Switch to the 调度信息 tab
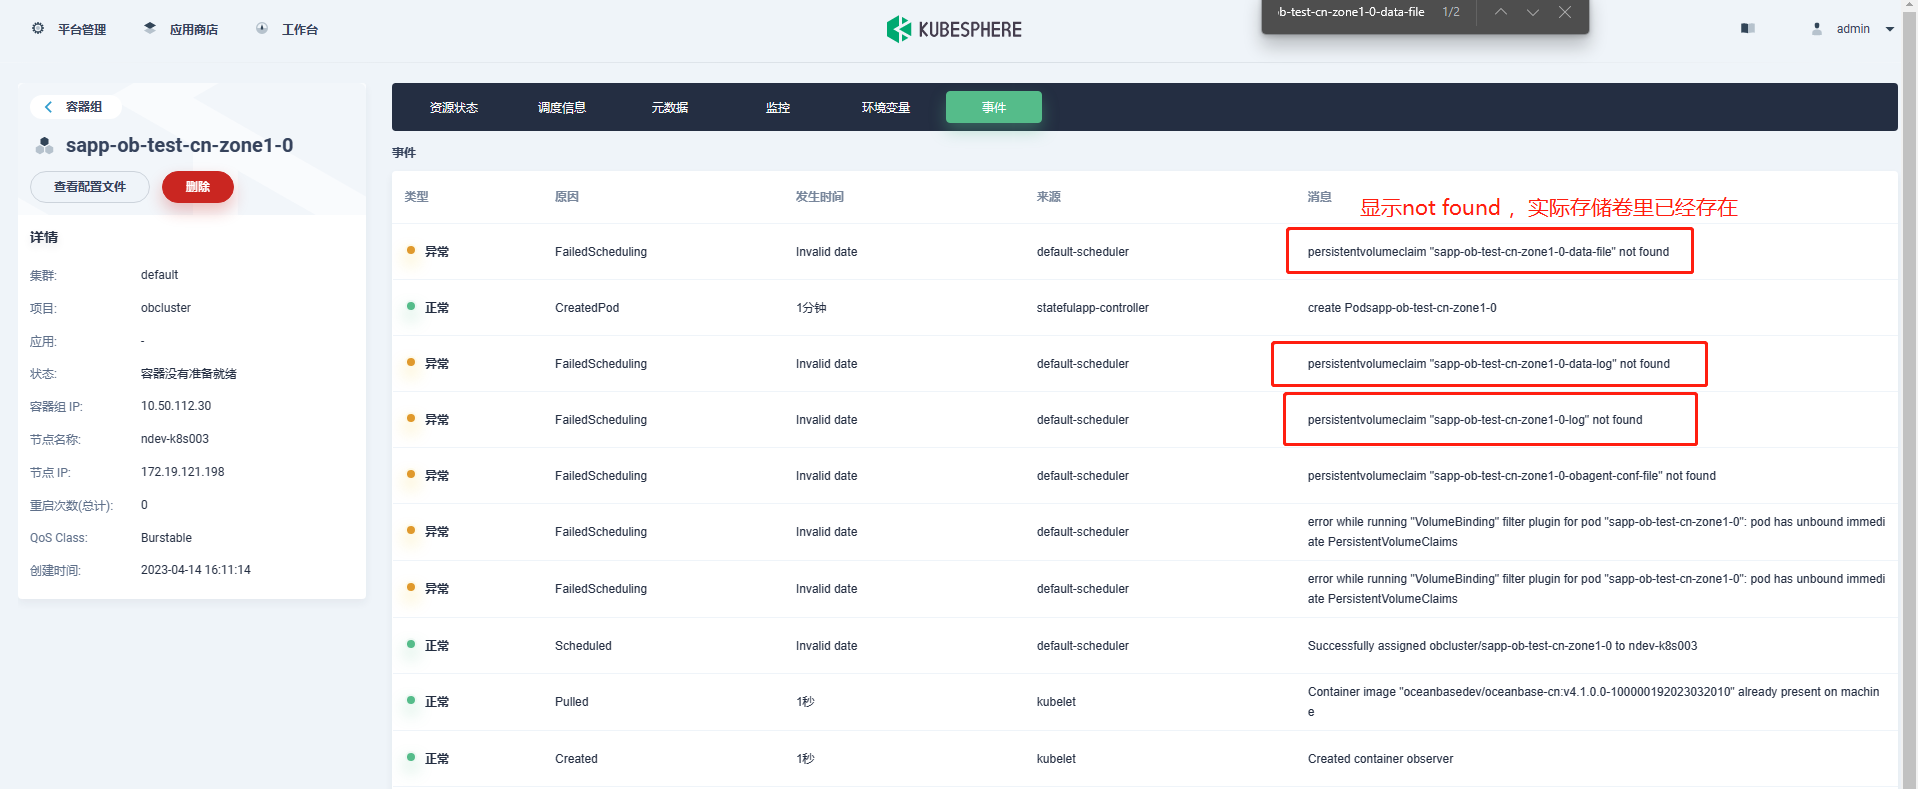Image resolution: width=1918 pixels, height=789 pixels. 562,107
